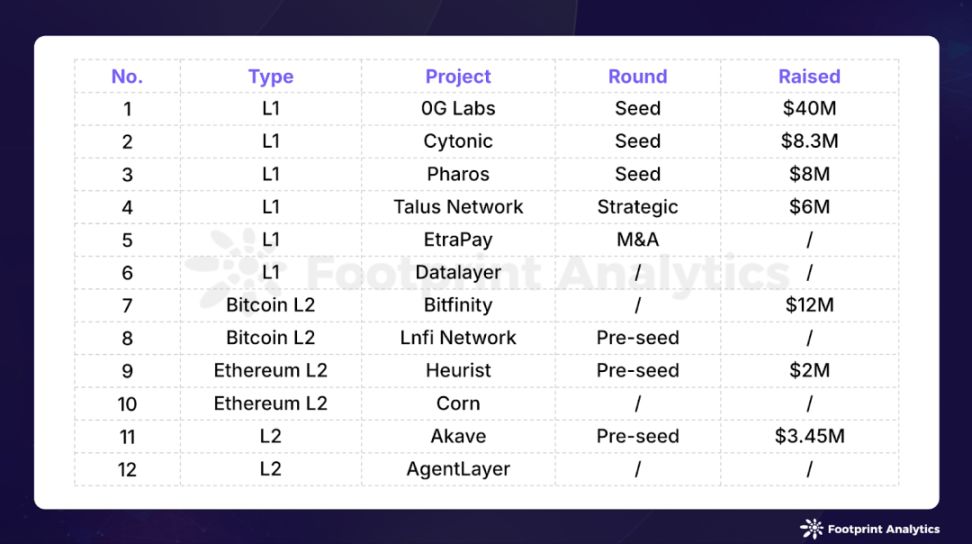
Task: Click the Heurist project cell
Action: coord(458,370)
